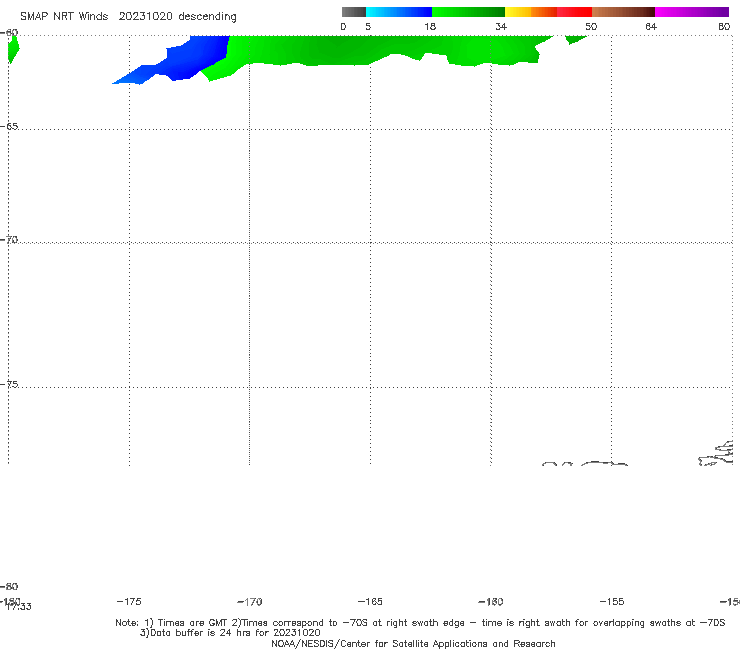Click the brown segment of the color bar
This screenshot has height=650, width=740.
[x=623, y=12]
